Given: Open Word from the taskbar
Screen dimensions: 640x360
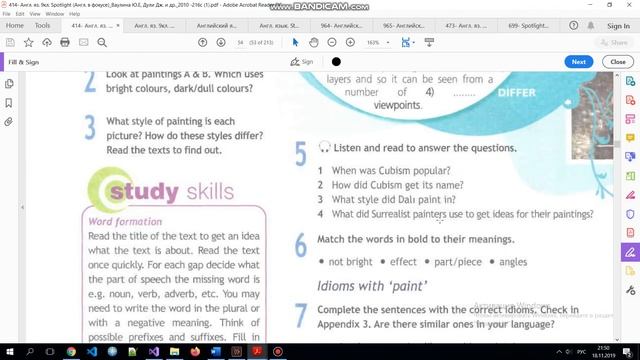Looking at the screenshot, I should coord(216,352).
